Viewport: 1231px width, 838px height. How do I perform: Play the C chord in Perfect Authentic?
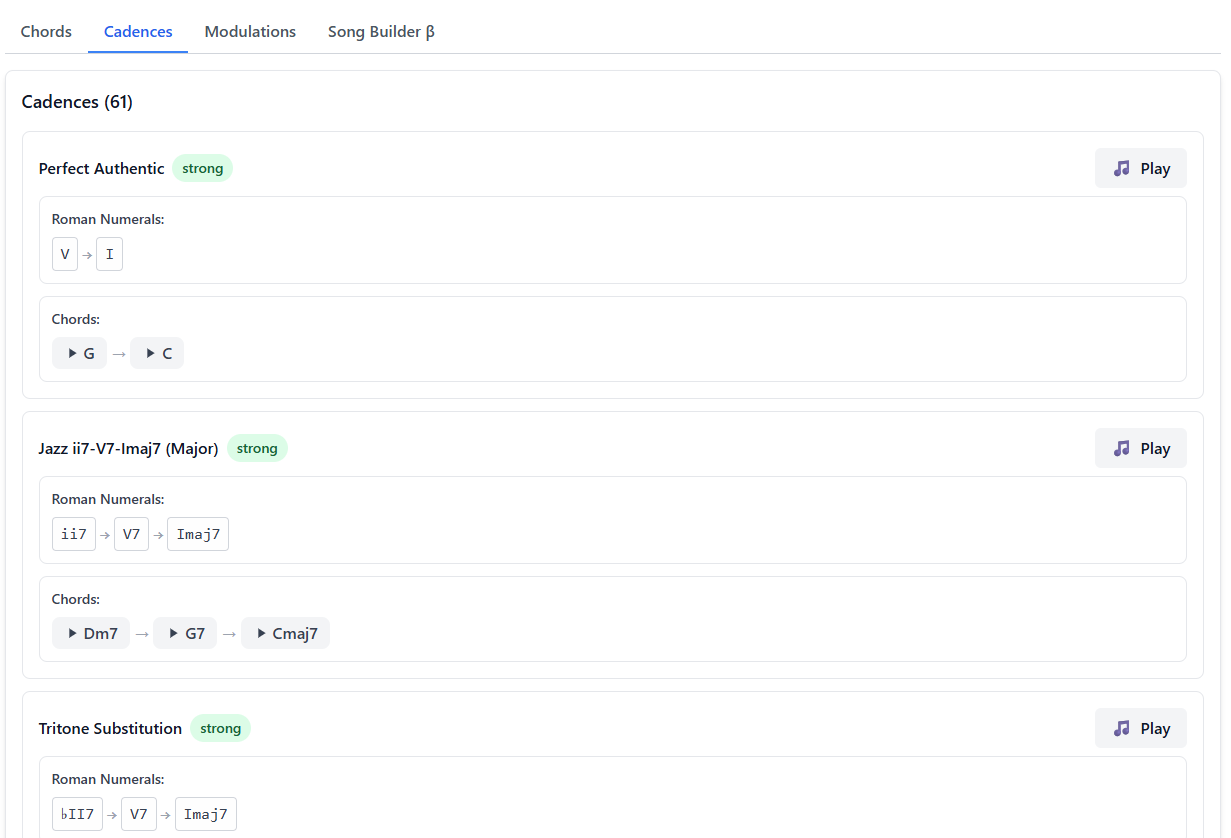(157, 353)
